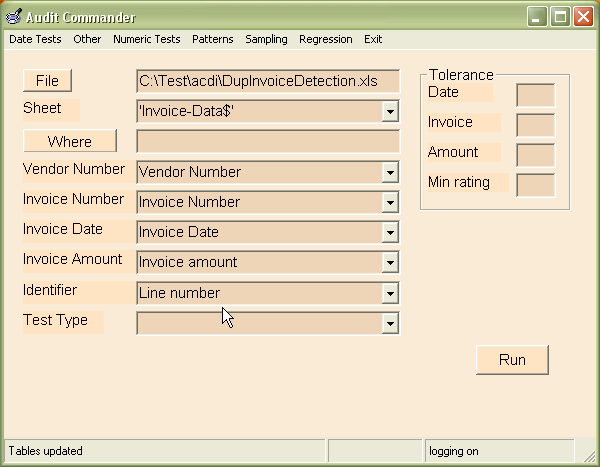Click the Where button
The image size is (600, 467).
tap(70, 141)
